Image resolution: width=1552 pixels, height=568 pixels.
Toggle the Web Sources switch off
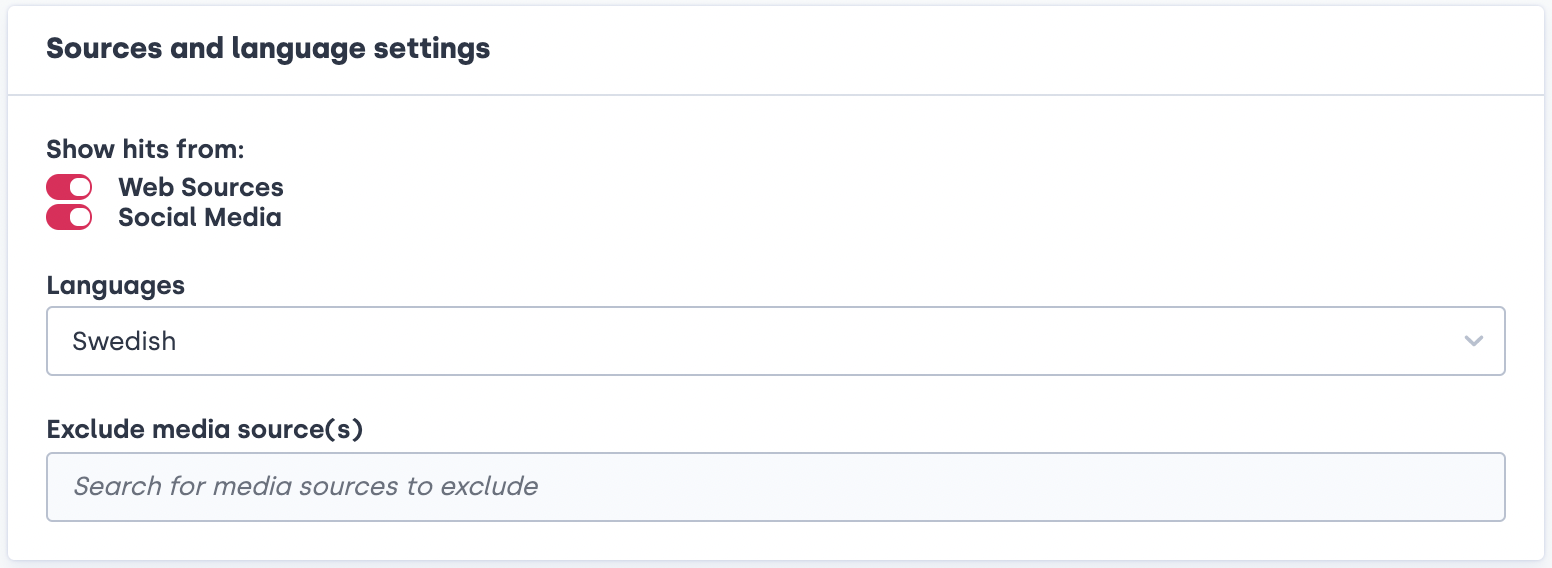coord(69,187)
